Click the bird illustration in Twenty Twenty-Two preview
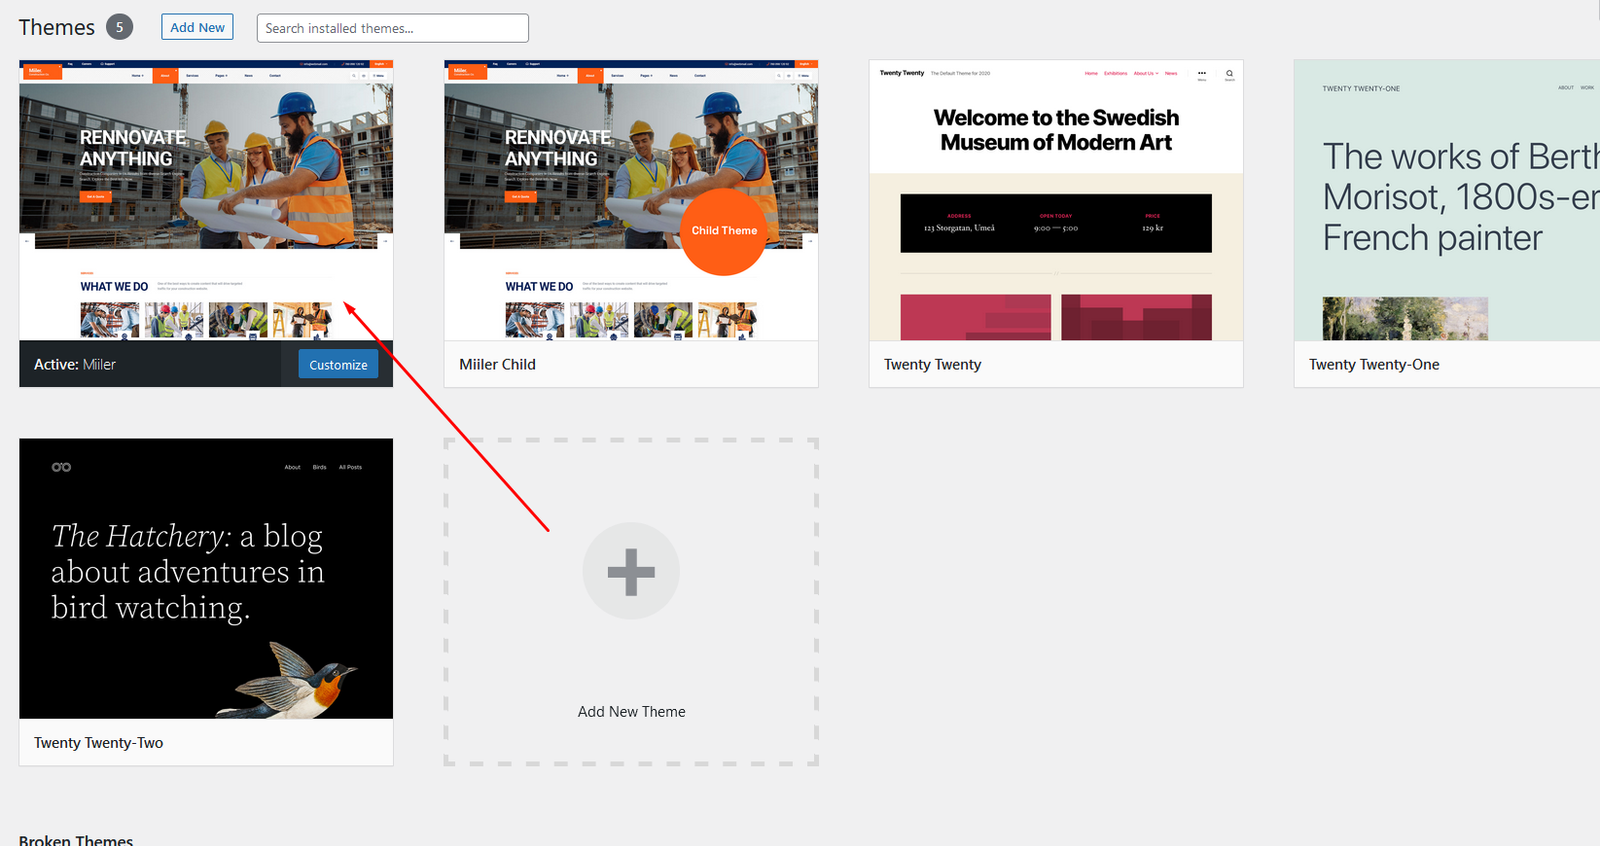The image size is (1600, 846). pyautogui.click(x=300, y=678)
